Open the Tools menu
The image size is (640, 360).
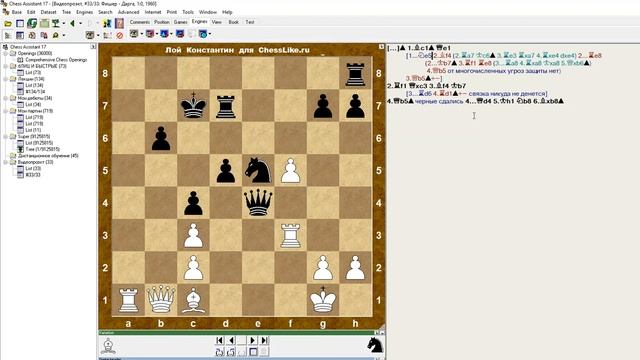click(x=188, y=12)
